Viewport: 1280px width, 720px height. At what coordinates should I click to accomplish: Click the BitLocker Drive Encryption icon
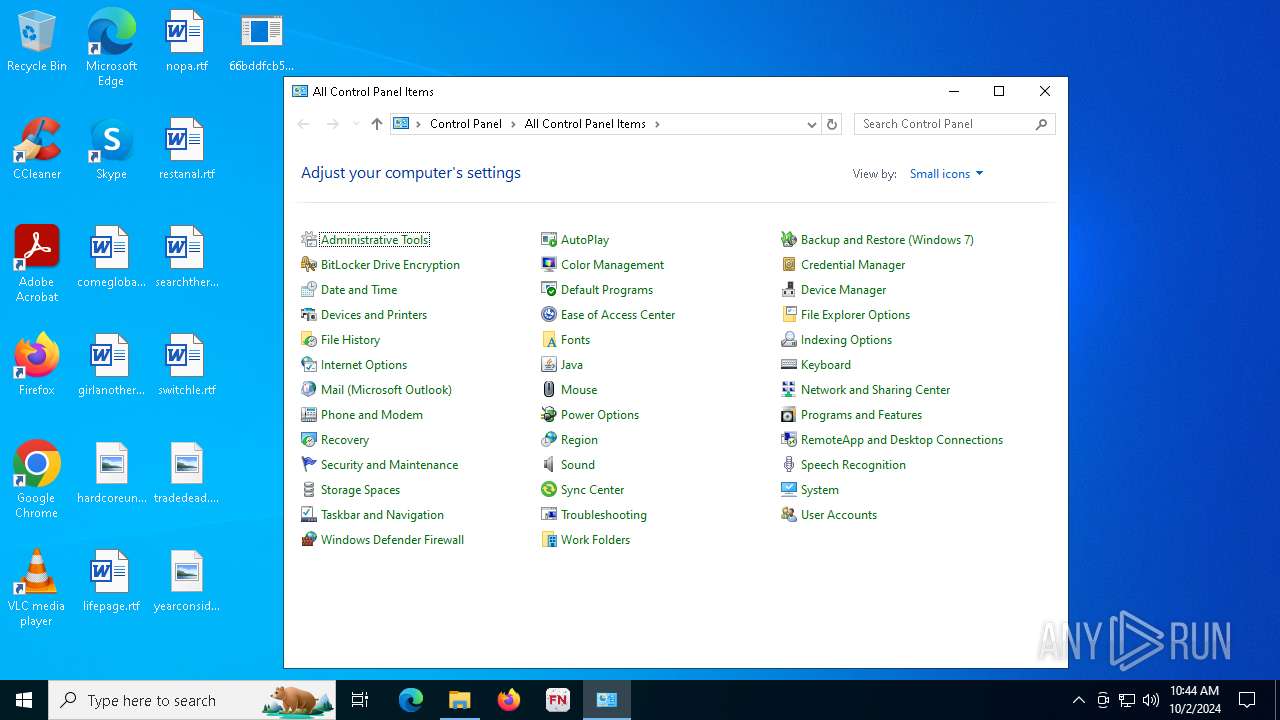(309, 265)
